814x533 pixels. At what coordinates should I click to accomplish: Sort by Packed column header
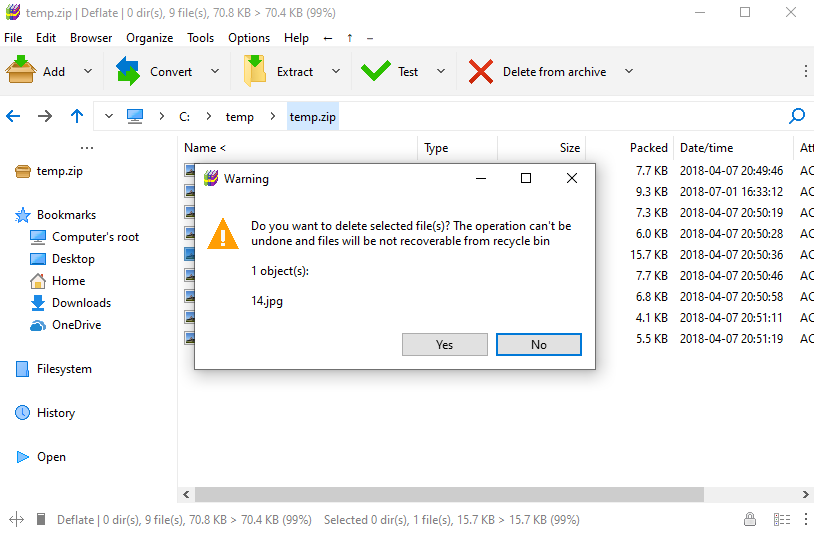pos(630,148)
